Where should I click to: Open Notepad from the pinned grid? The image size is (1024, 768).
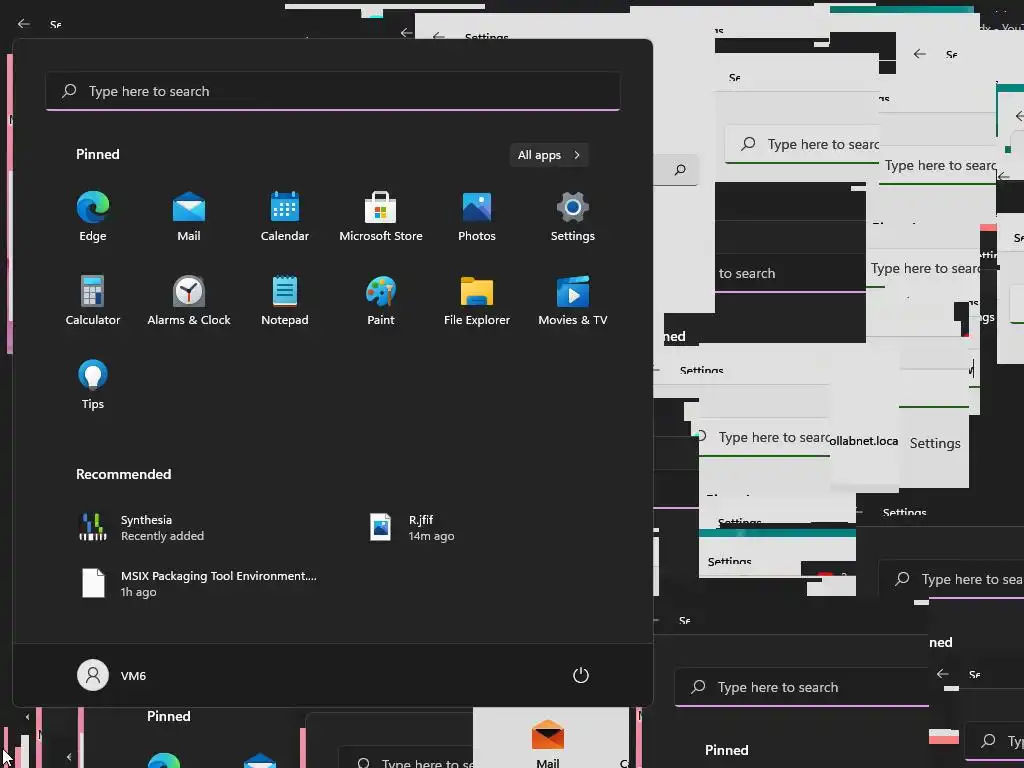tap(285, 300)
